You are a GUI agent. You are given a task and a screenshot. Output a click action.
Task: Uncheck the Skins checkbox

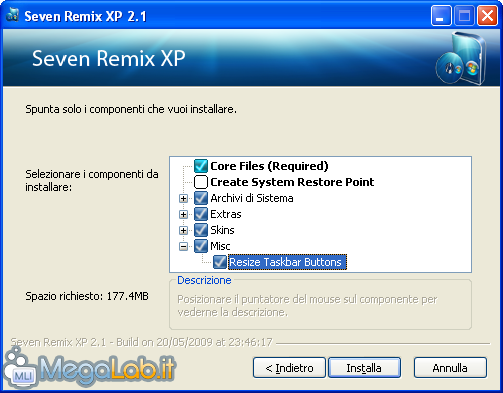pyautogui.click(x=201, y=230)
